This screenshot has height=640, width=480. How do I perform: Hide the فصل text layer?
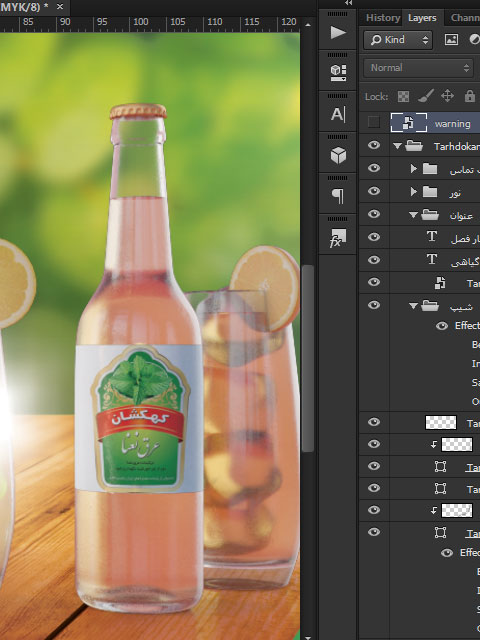pos(374,237)
